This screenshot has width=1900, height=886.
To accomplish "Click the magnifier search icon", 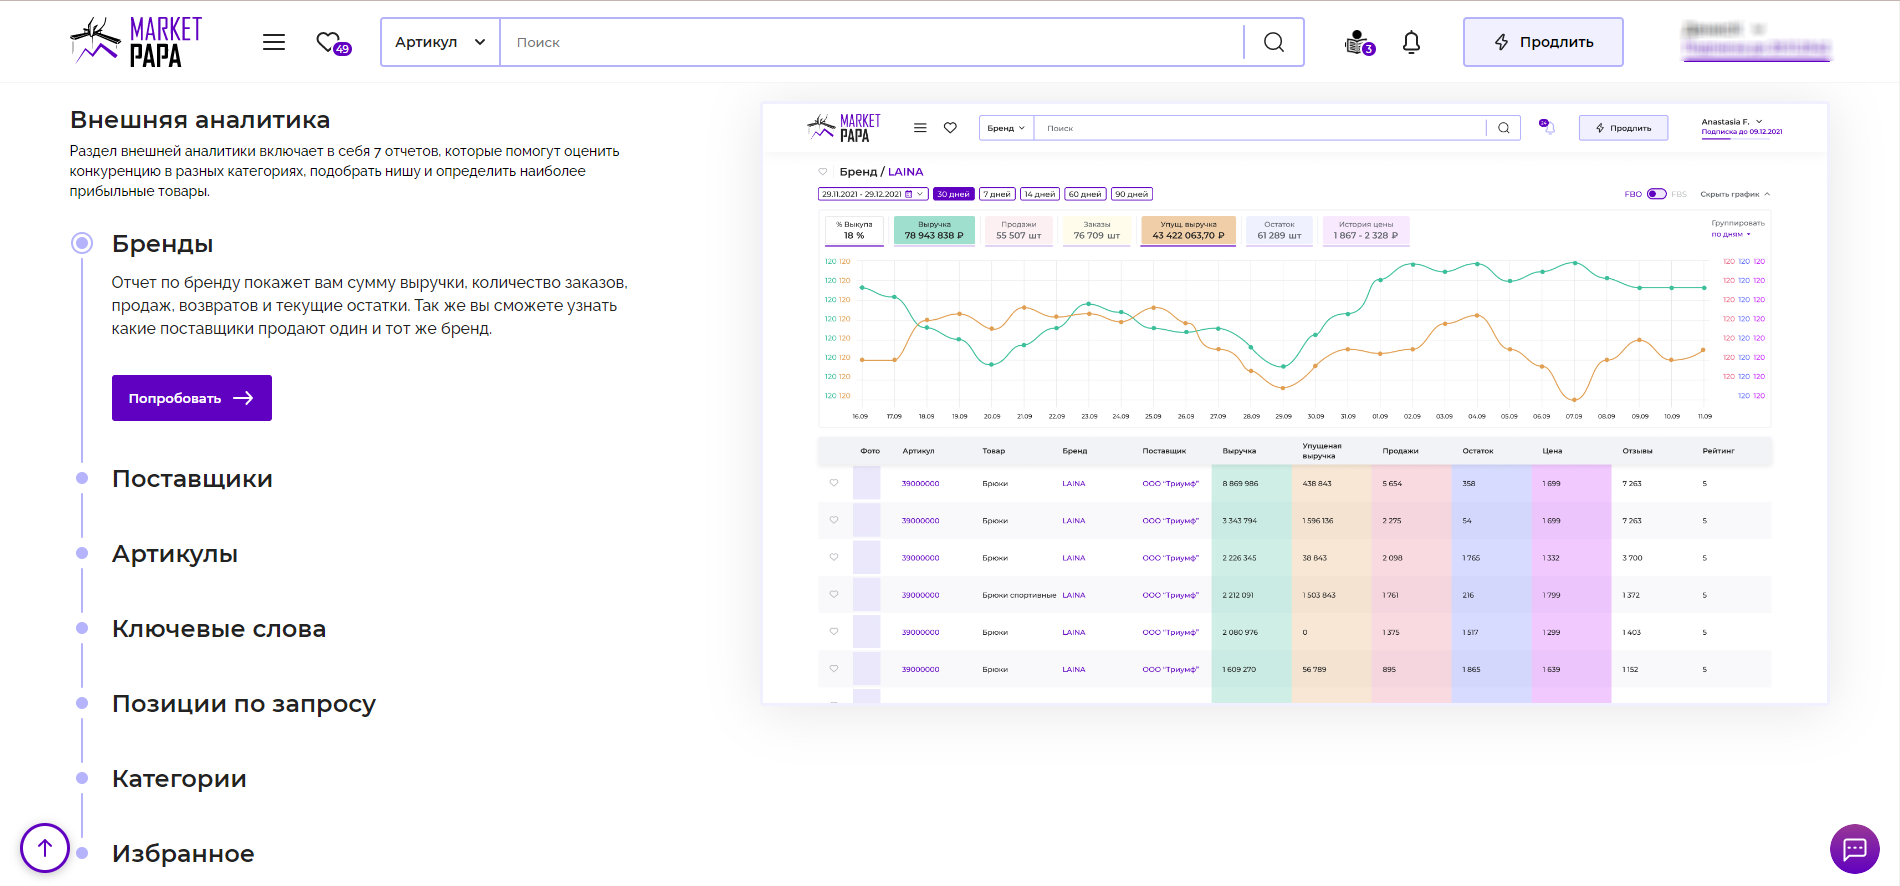I will [1274, 42].
